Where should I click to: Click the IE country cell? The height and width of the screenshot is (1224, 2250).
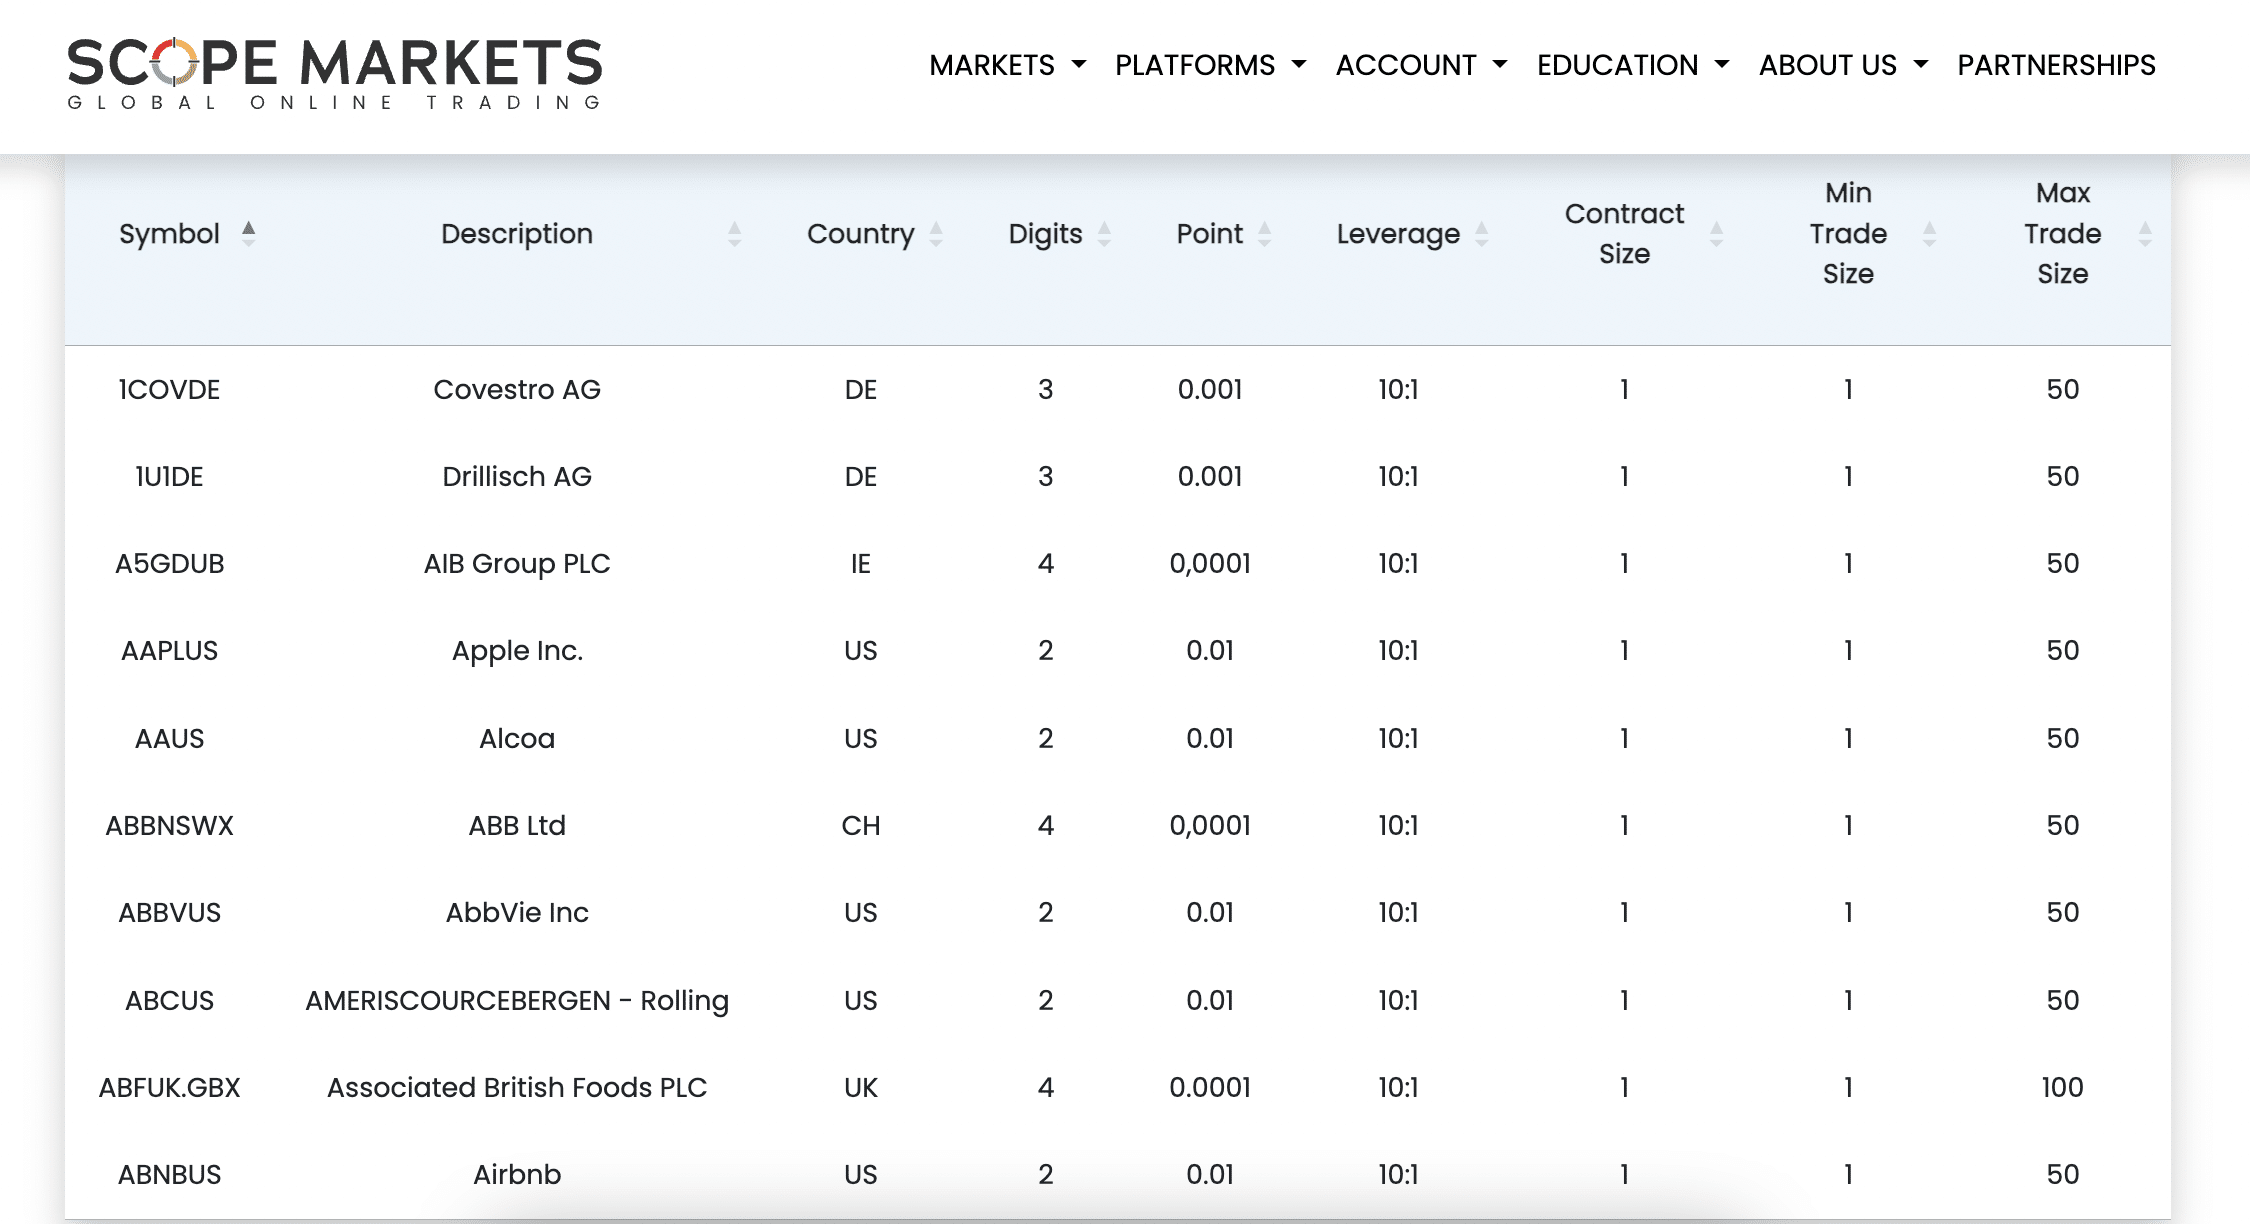point(861,564)
